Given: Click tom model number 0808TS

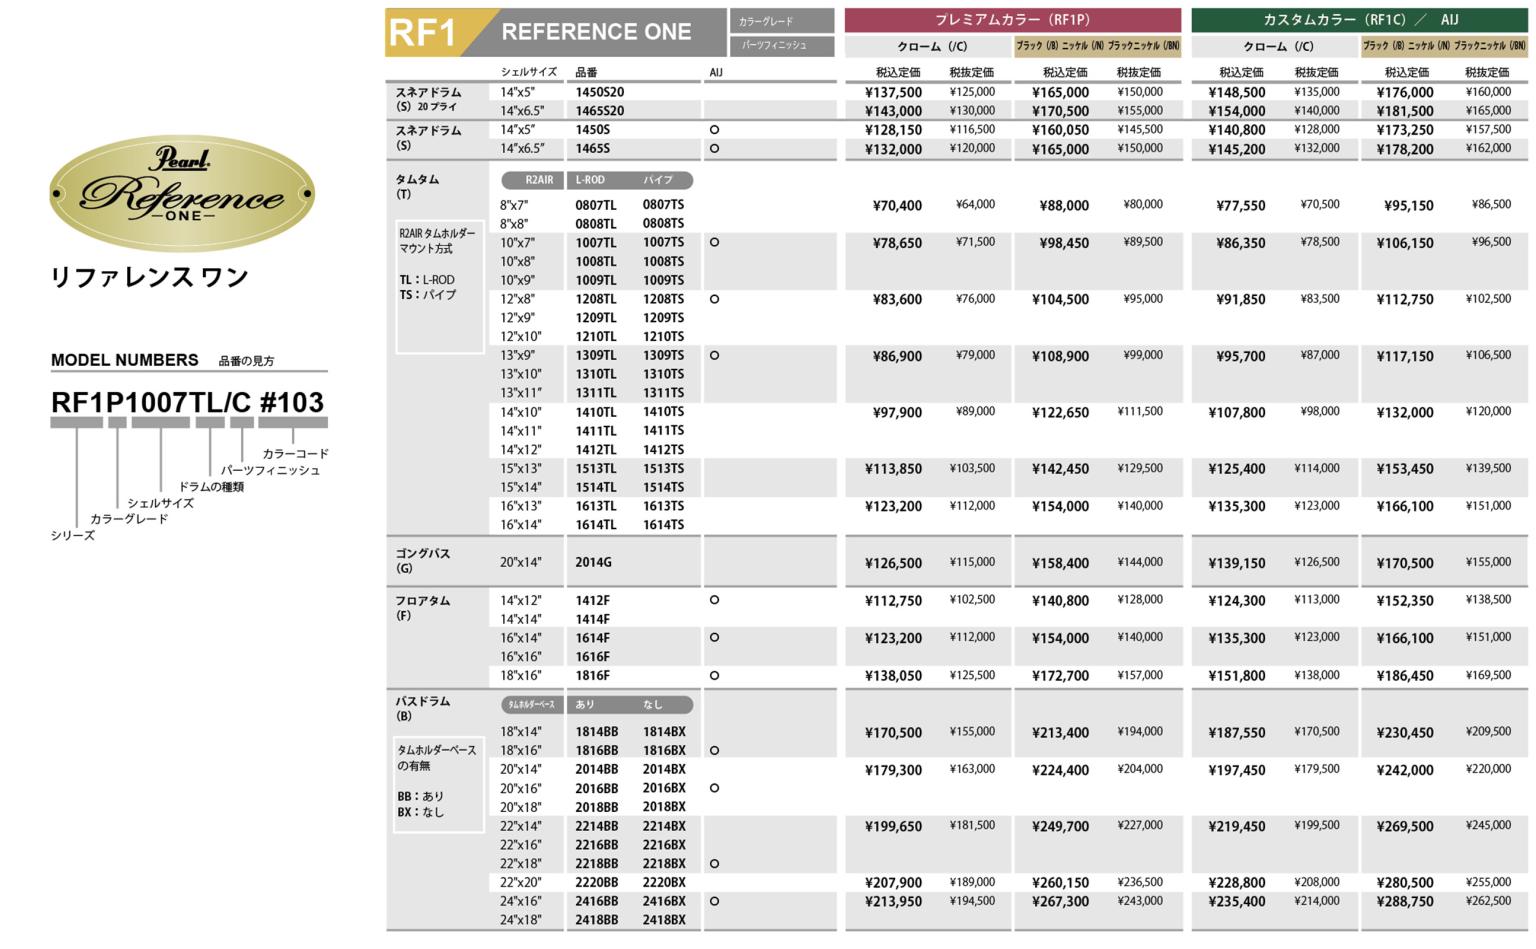Looking at the screenshot, I should coord(663,224).
